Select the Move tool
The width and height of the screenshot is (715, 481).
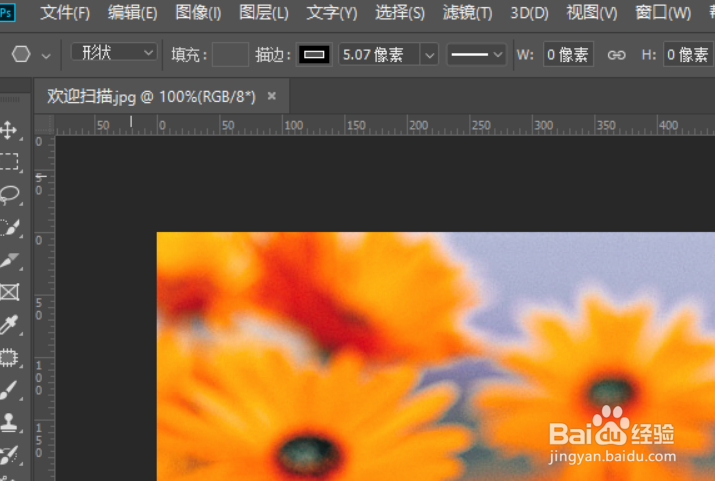coord(9,130)
